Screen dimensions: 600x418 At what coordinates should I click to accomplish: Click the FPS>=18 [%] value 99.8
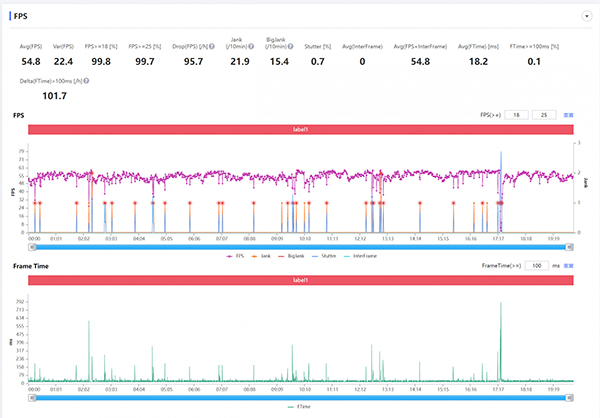(101, 62)
